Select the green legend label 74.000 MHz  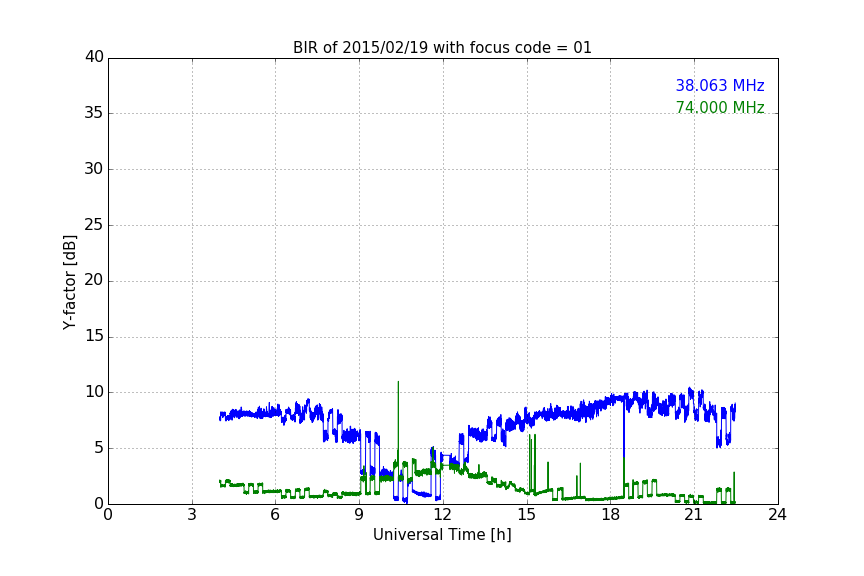pos(720,107)
